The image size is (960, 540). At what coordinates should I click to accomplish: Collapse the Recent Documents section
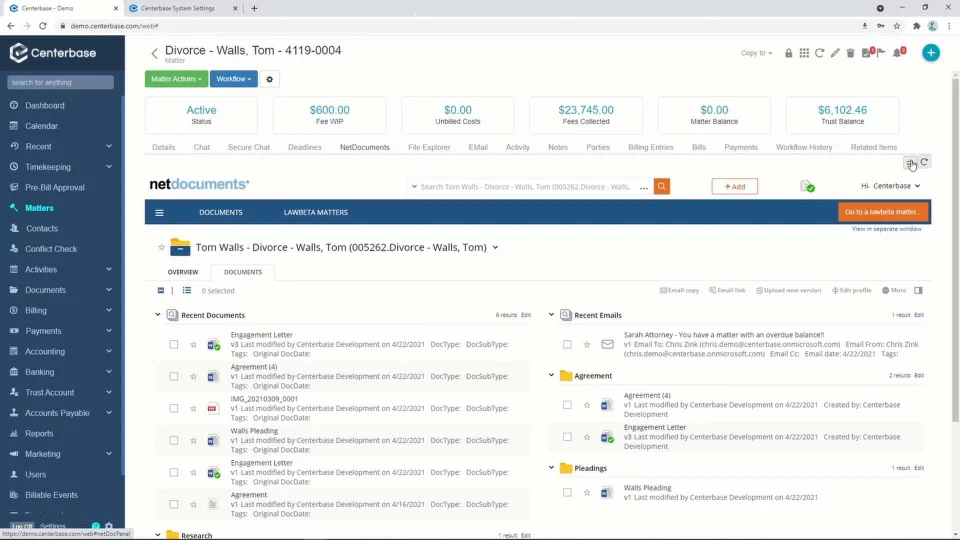pos(157,315)
